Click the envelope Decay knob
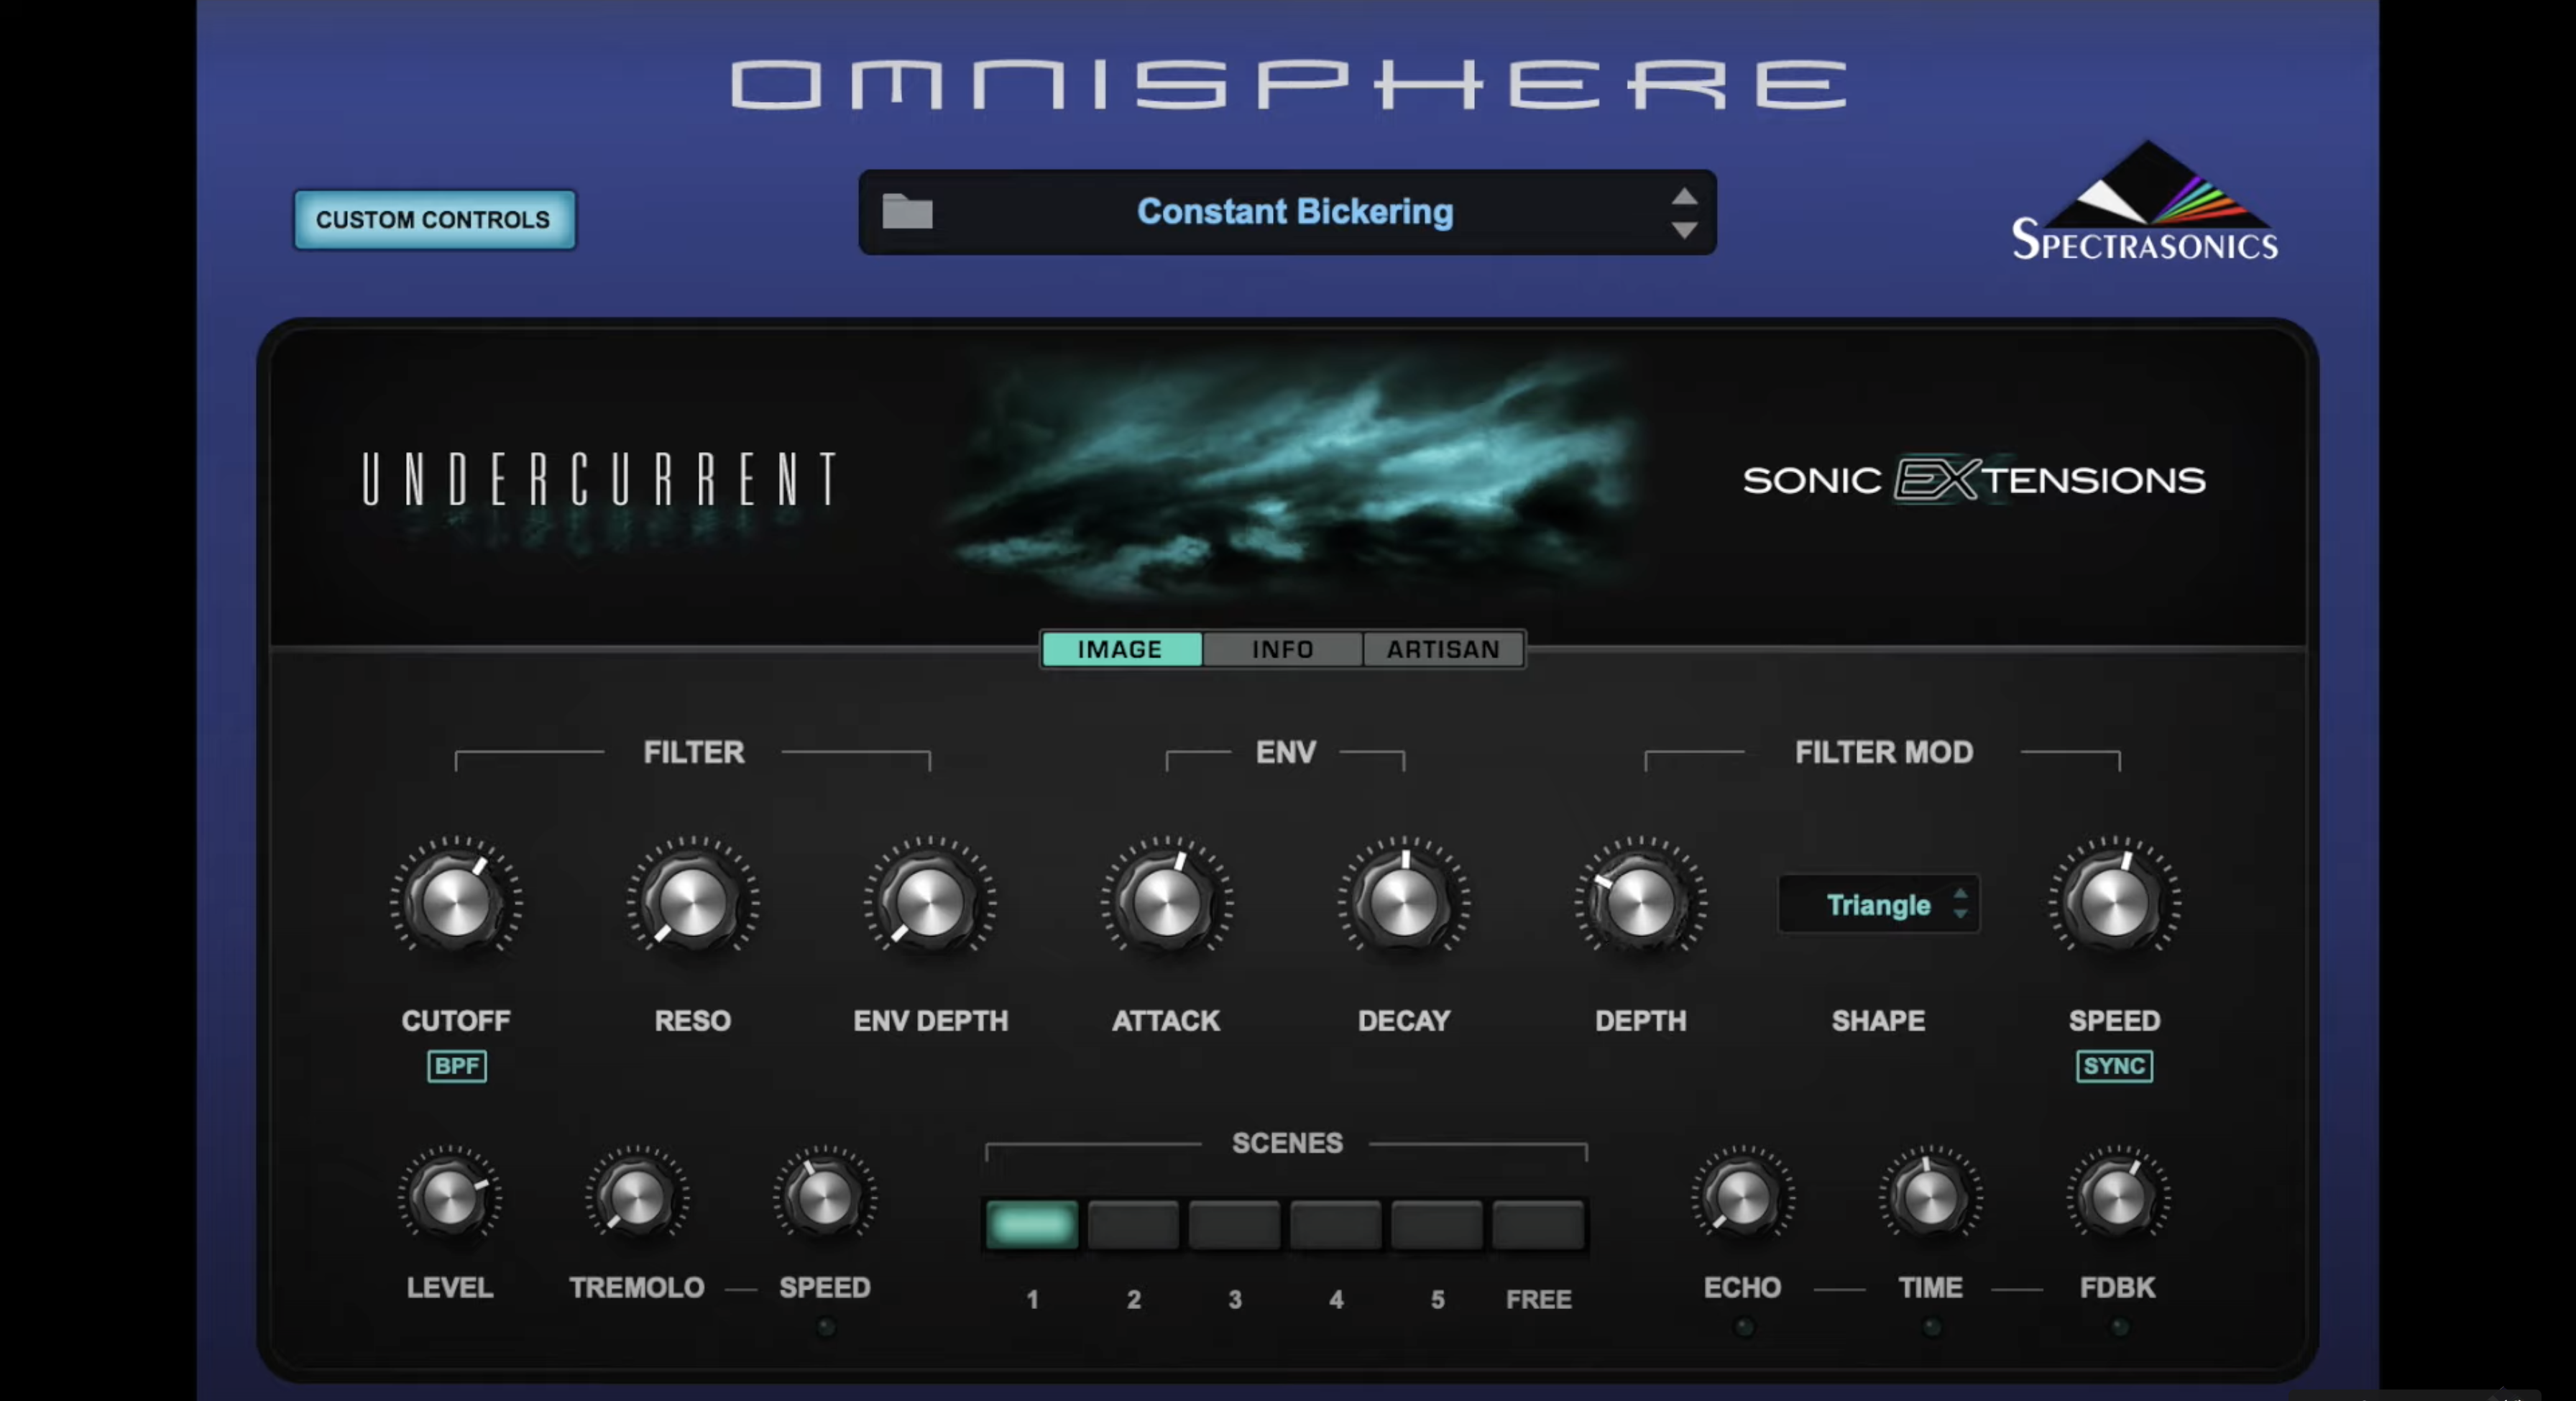2576x1401 pixels. click(1404, 902)
